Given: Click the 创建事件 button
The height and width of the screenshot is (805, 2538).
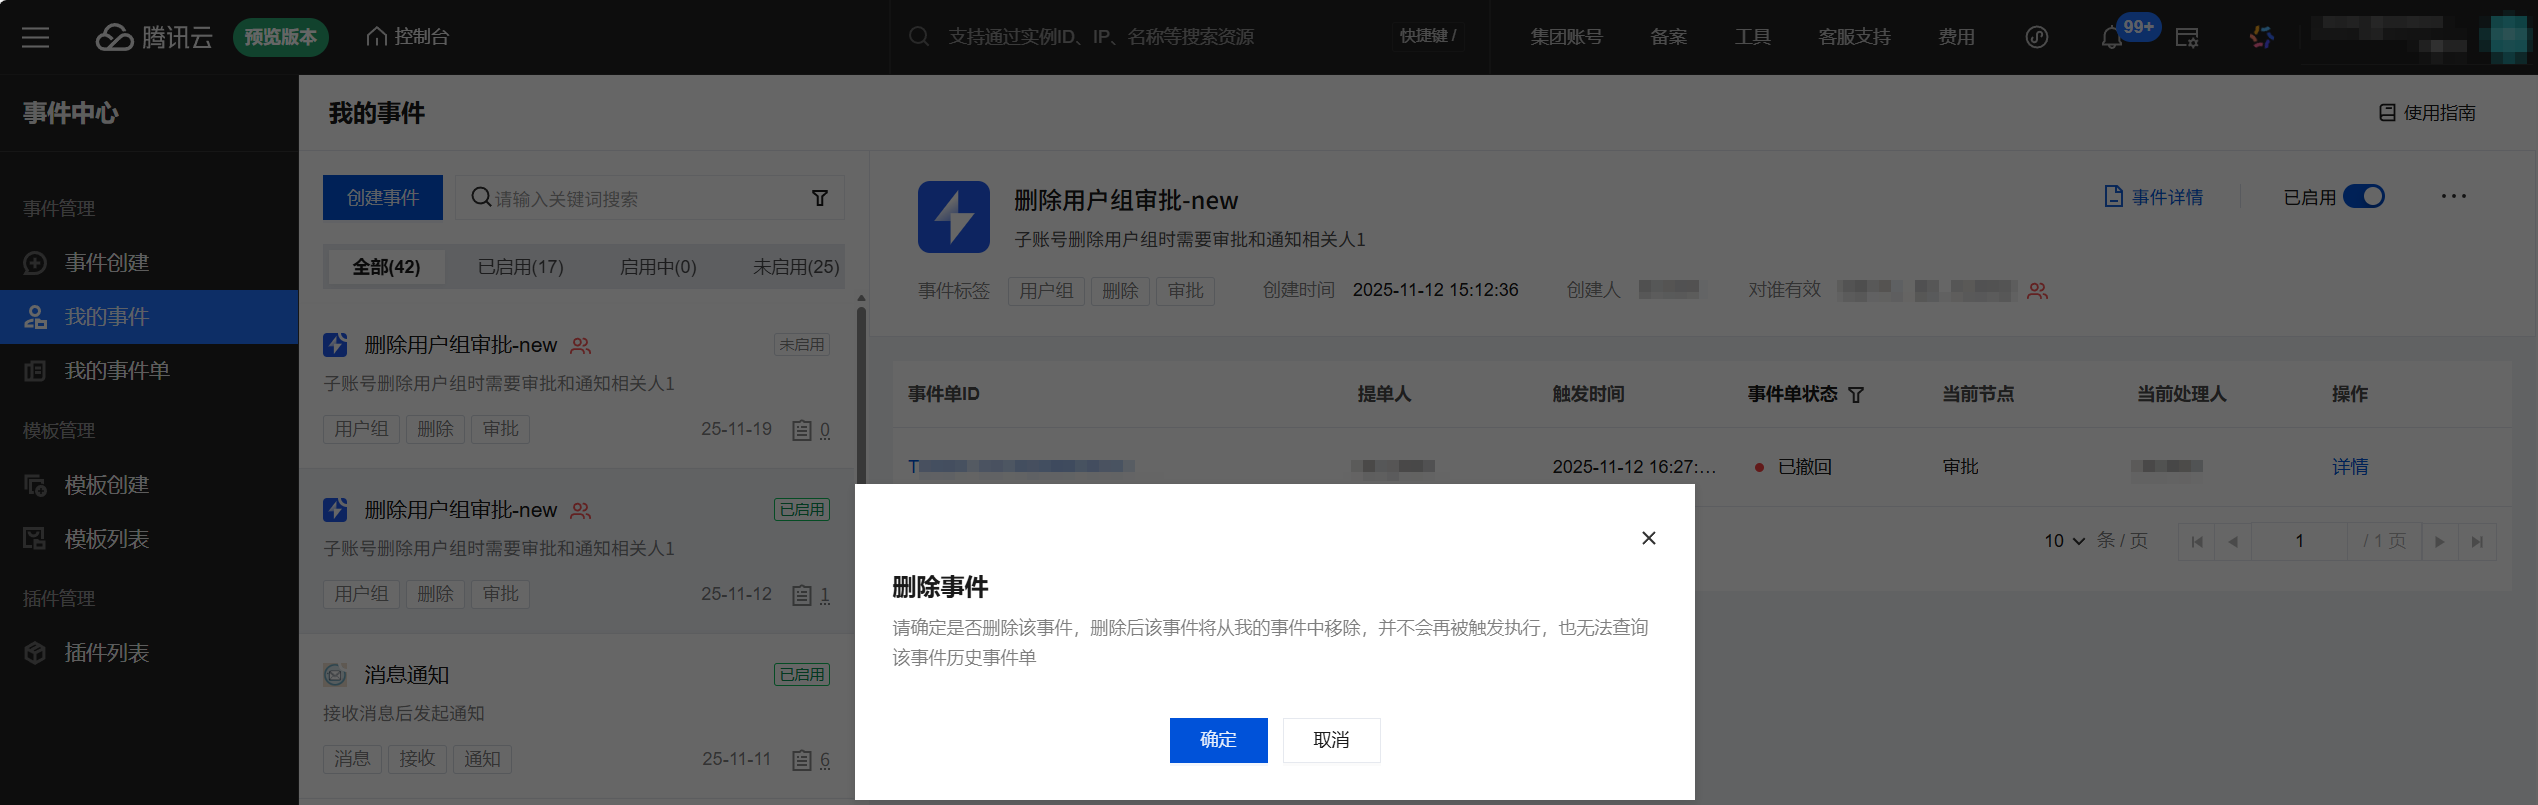Looking at the screenshot, I should 383,198.
